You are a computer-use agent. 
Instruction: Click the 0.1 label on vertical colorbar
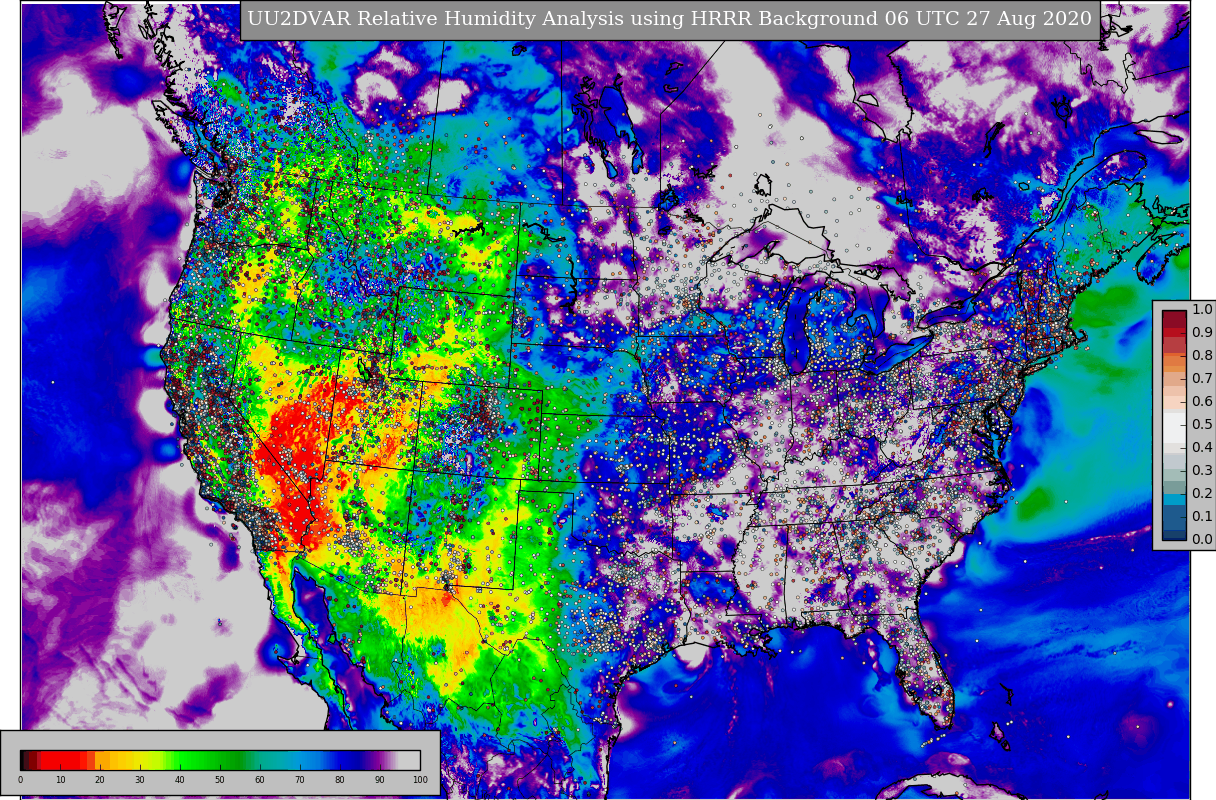coord(1202,517)
